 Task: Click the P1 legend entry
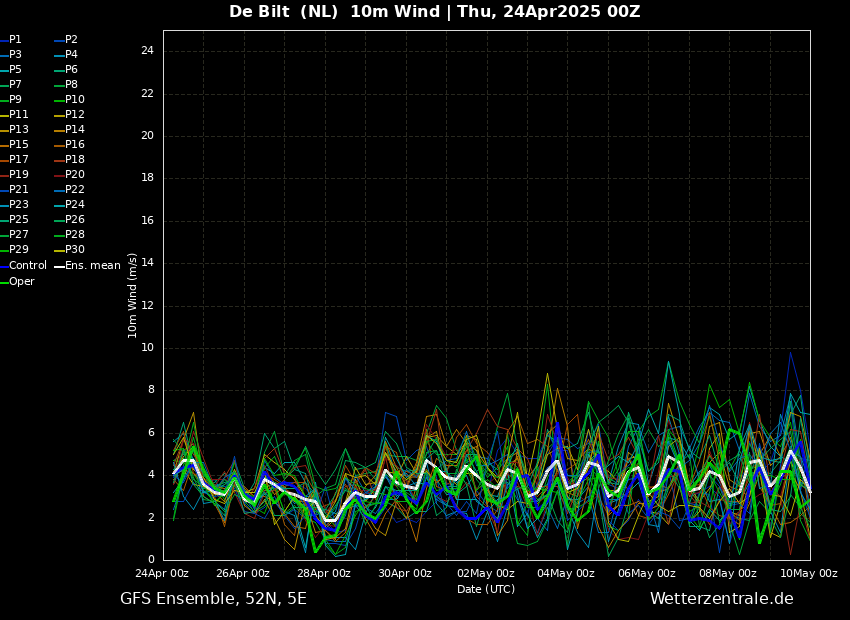[x=15, y=40]
